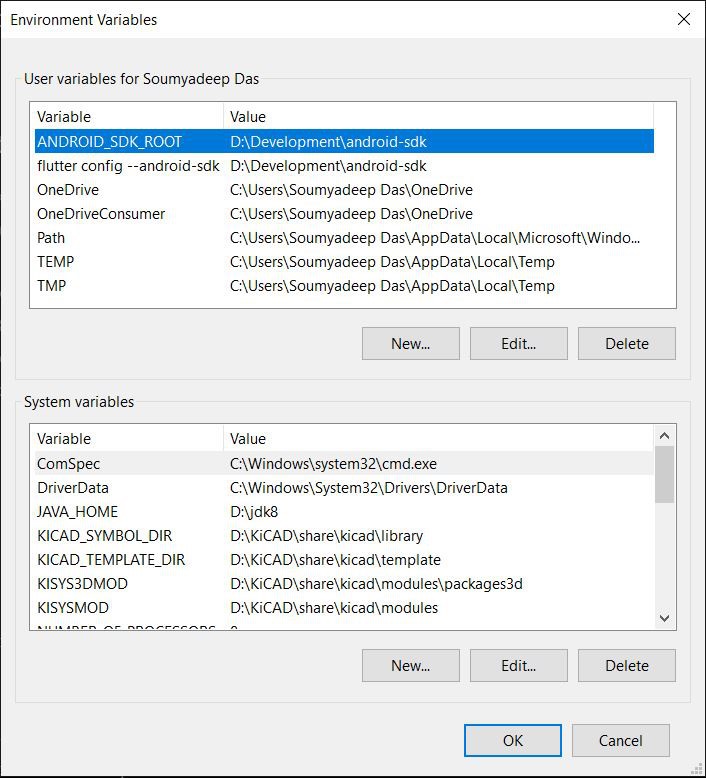The width and height of the screenshot is (706, 778).
Task: Select the KISYS3DMOD system variable row
Action: pos(82,584)
